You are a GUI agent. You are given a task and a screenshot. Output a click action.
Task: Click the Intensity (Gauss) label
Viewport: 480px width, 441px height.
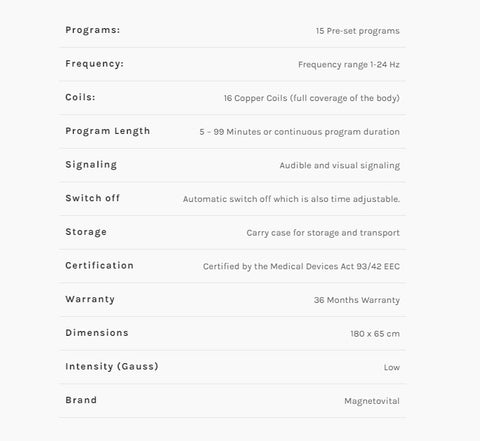click(112, 366)
